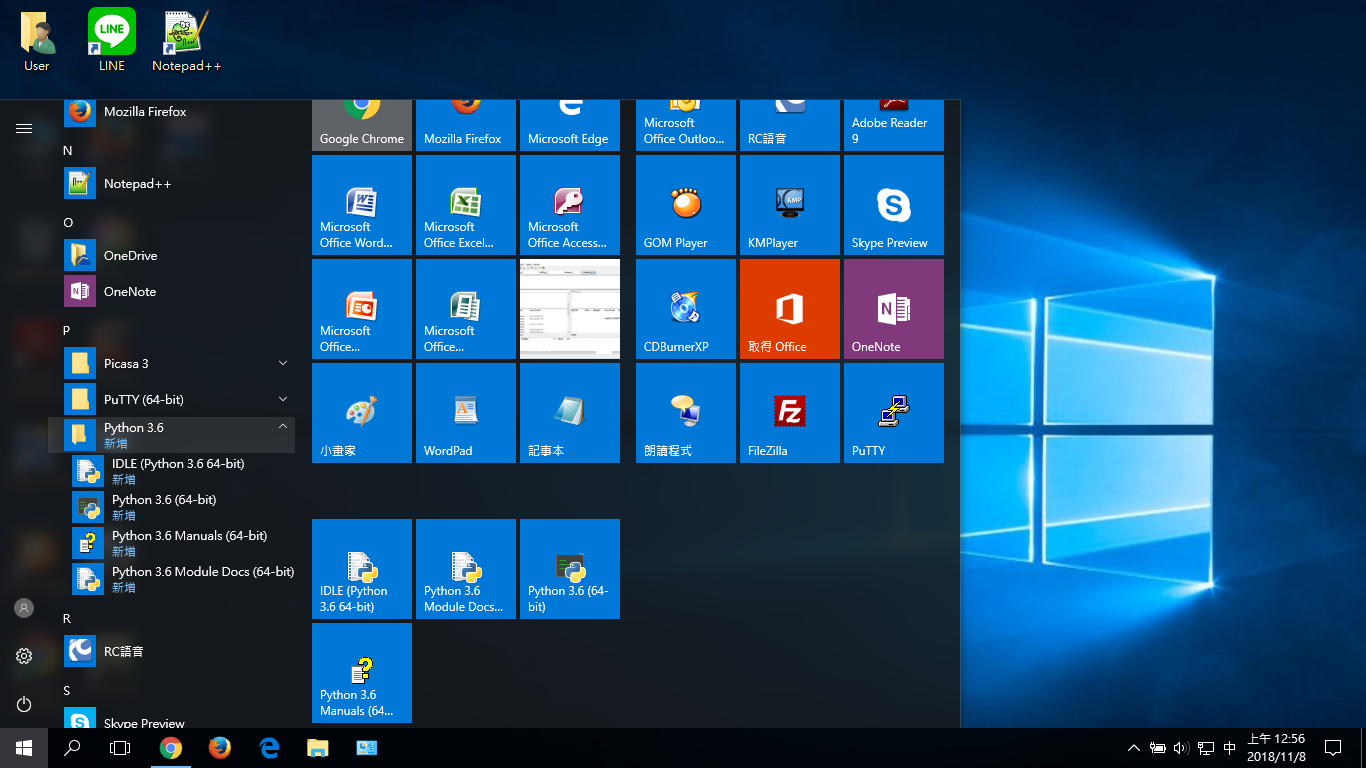Viewport: 1366px width, 768px height.
Task: Open taskbar search magnifier
Action: click(72, 748)
